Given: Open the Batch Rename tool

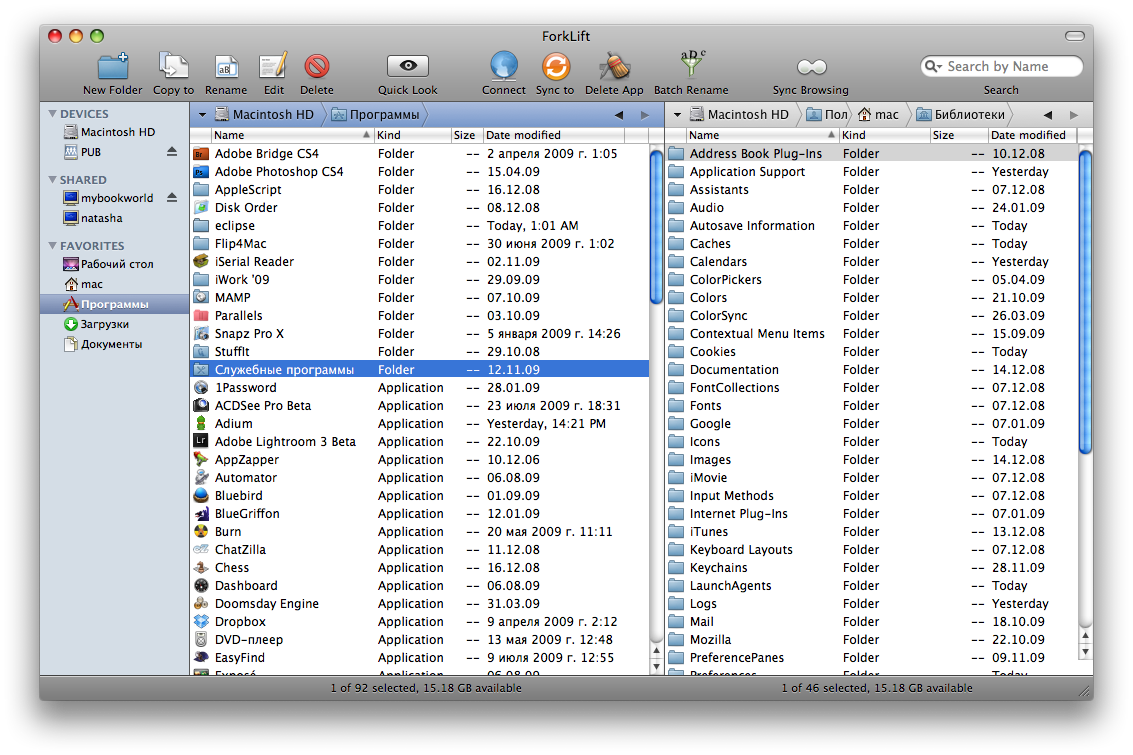Looking at the screenshot, I should coord(692,65).
